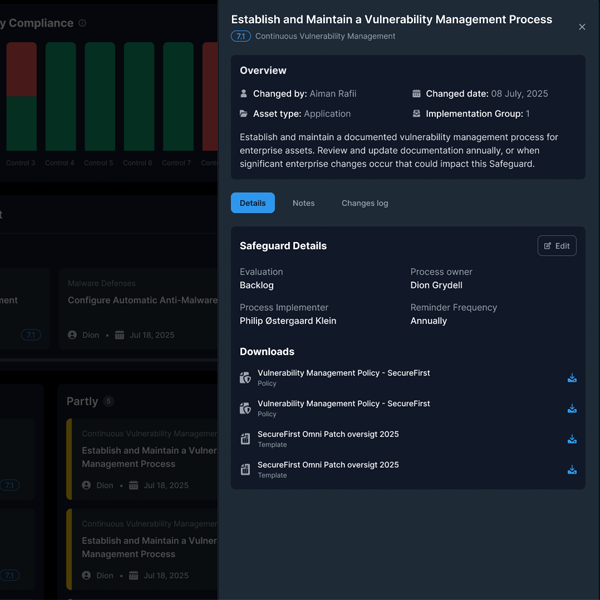Click the 7.1 badge under the panel title

(x=240, y=36)
